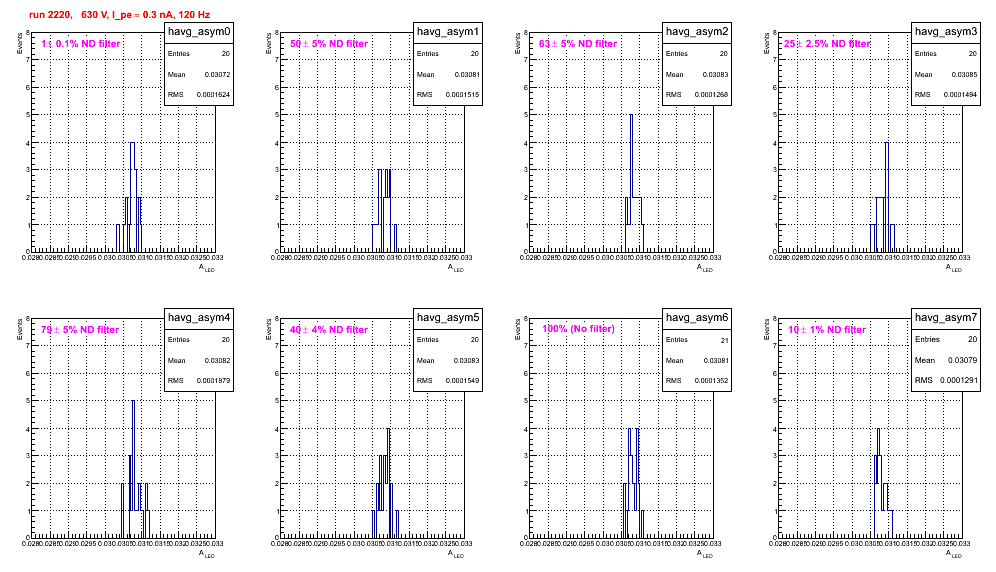Pick the Mean value 0.03083 in havg_asym5
Viewport: 996px width, 572px height.
pos(467,360)
